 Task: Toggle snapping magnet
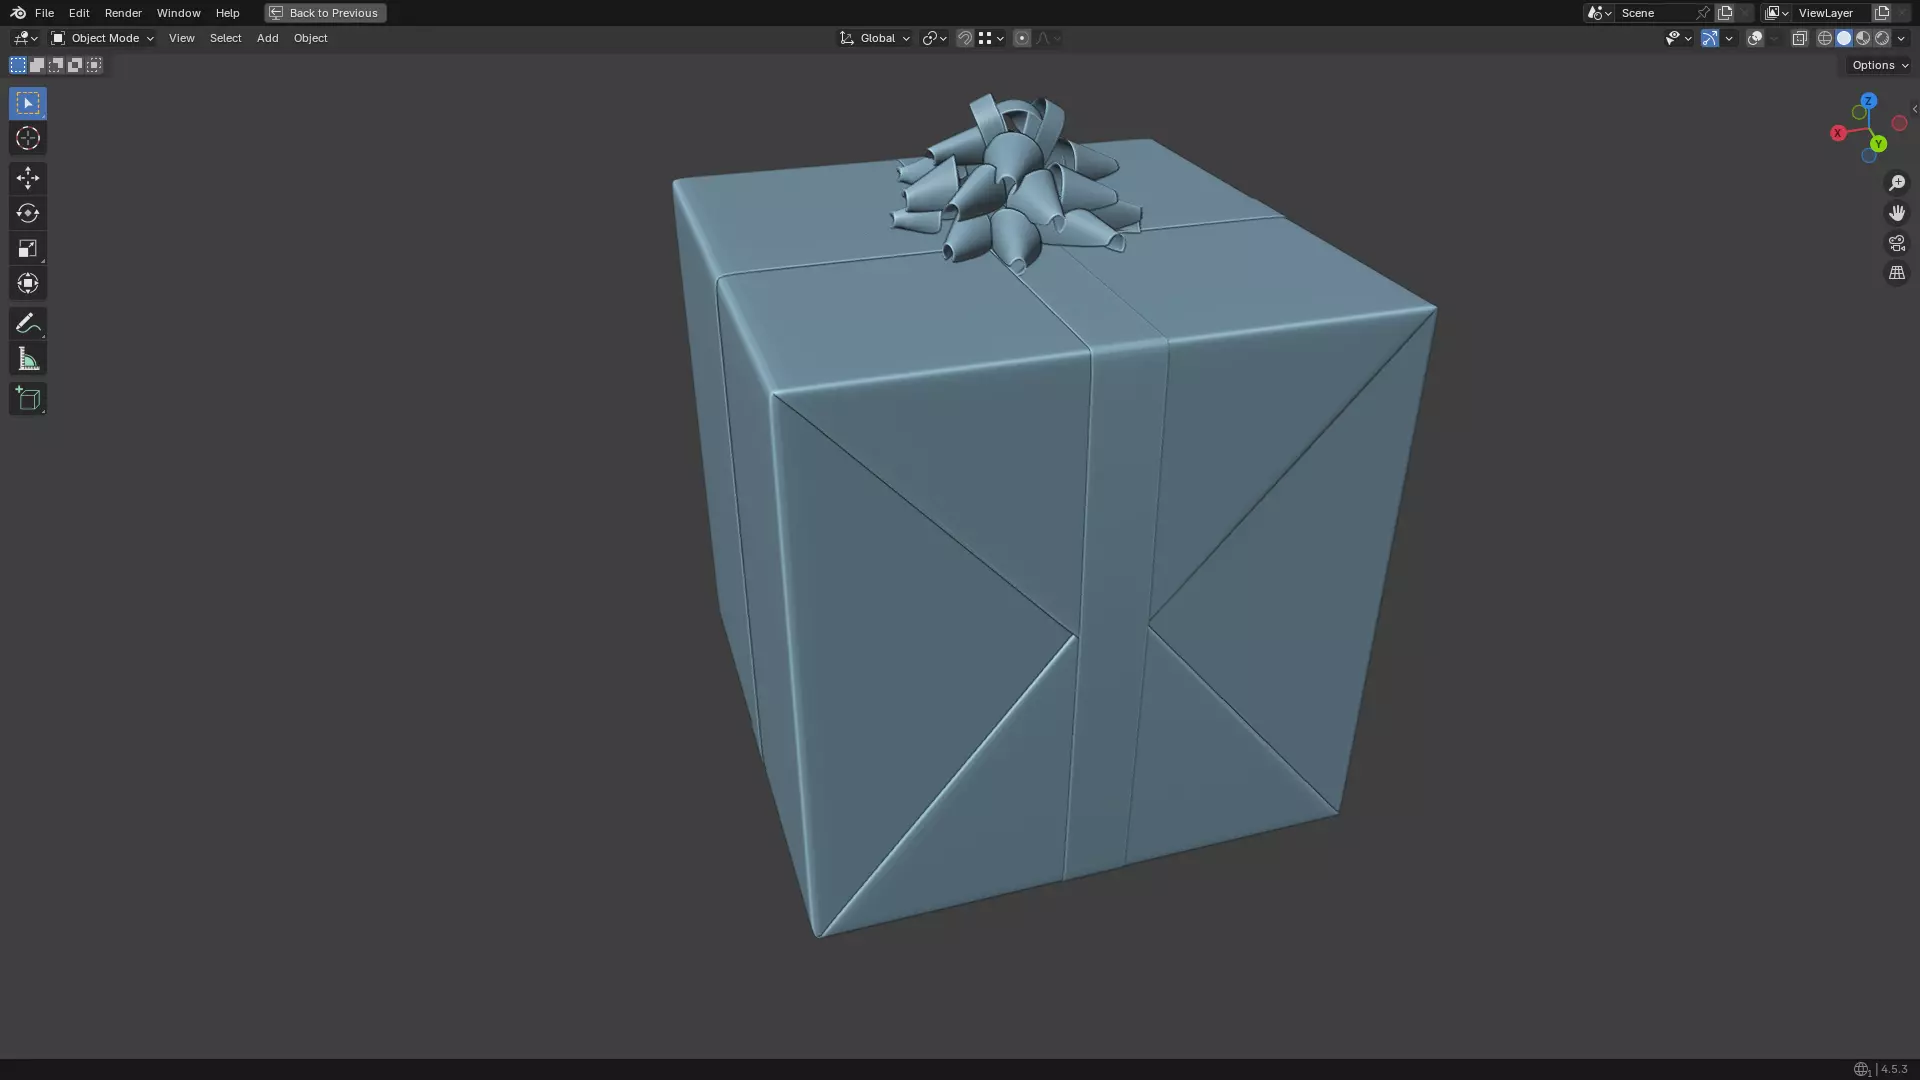click(965, 38)
